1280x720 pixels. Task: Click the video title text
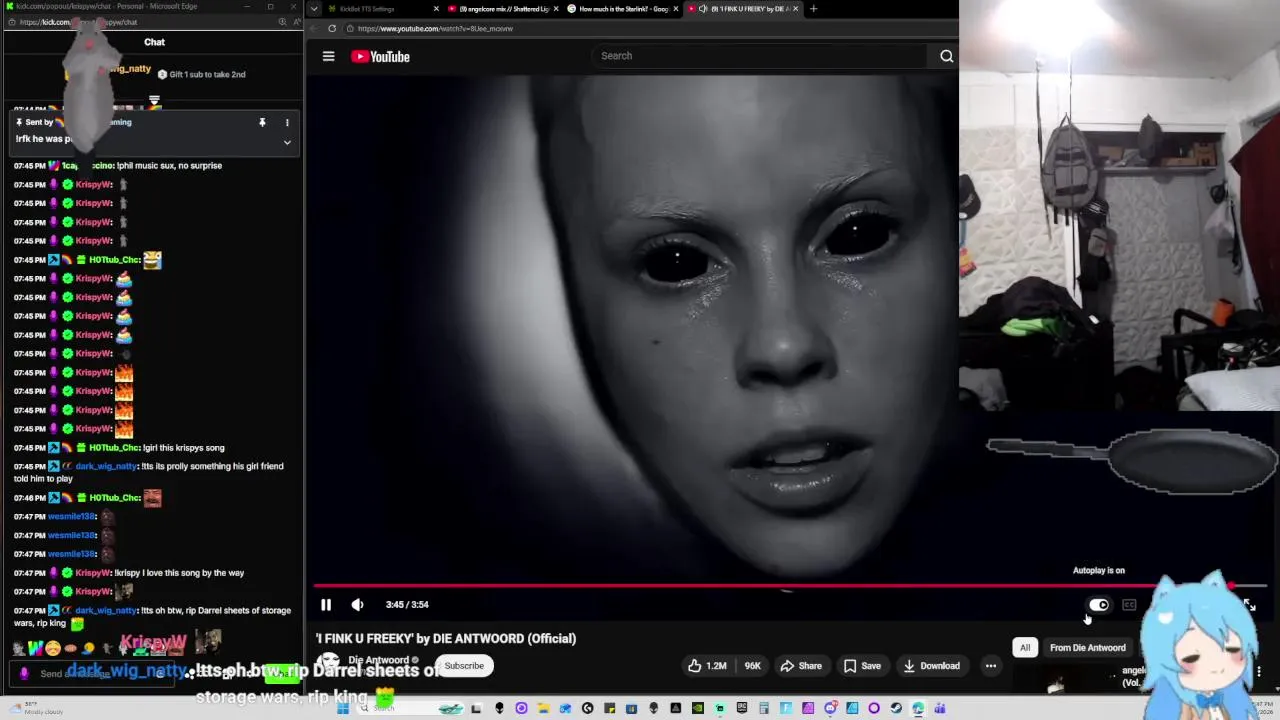click(x=446, y=638)
